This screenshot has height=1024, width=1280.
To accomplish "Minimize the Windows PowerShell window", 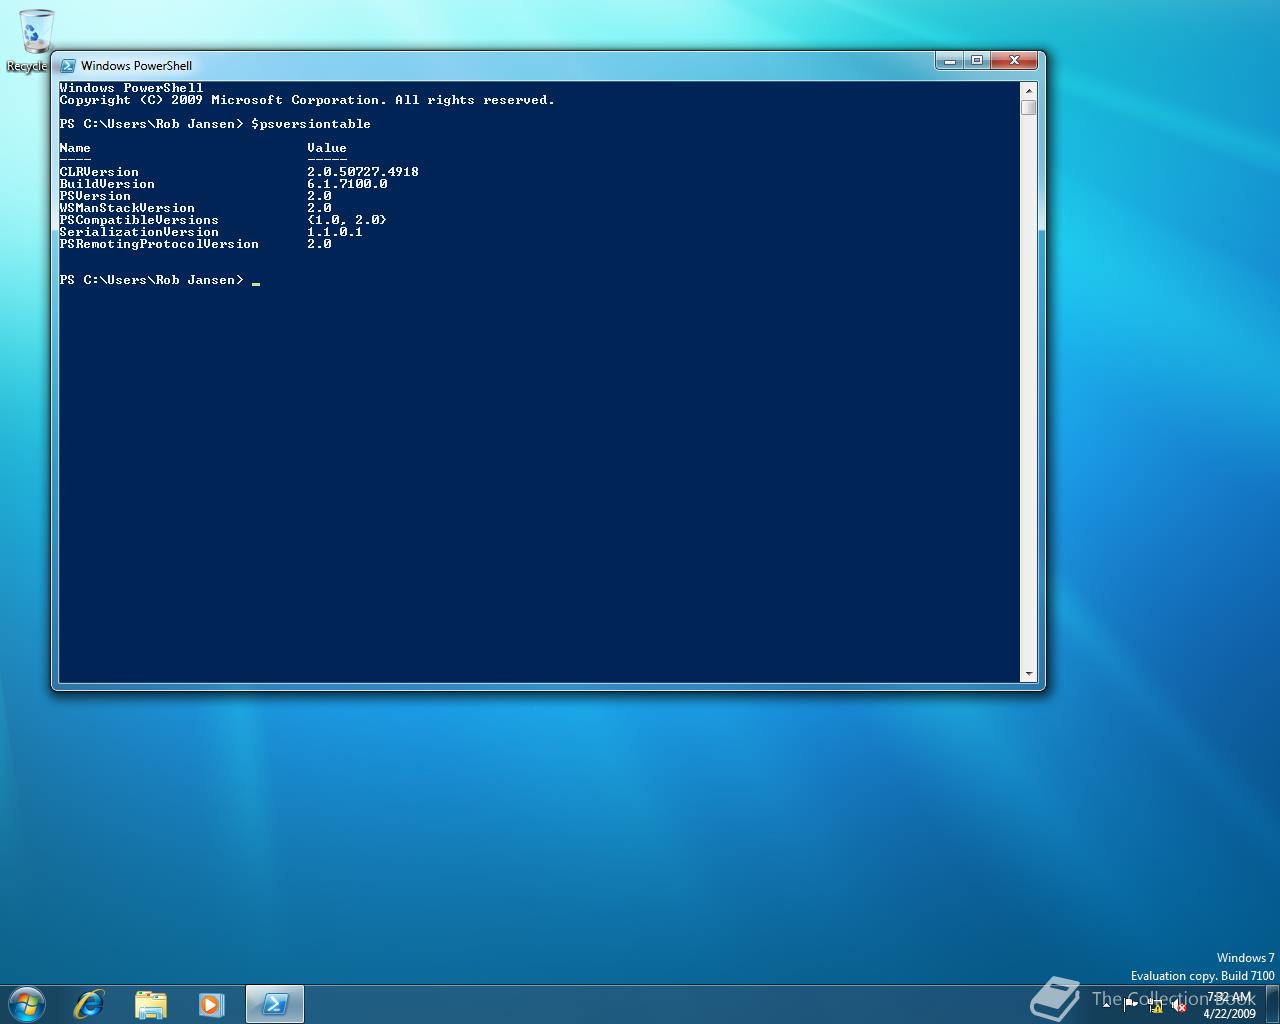I will (x=950, y=61).
